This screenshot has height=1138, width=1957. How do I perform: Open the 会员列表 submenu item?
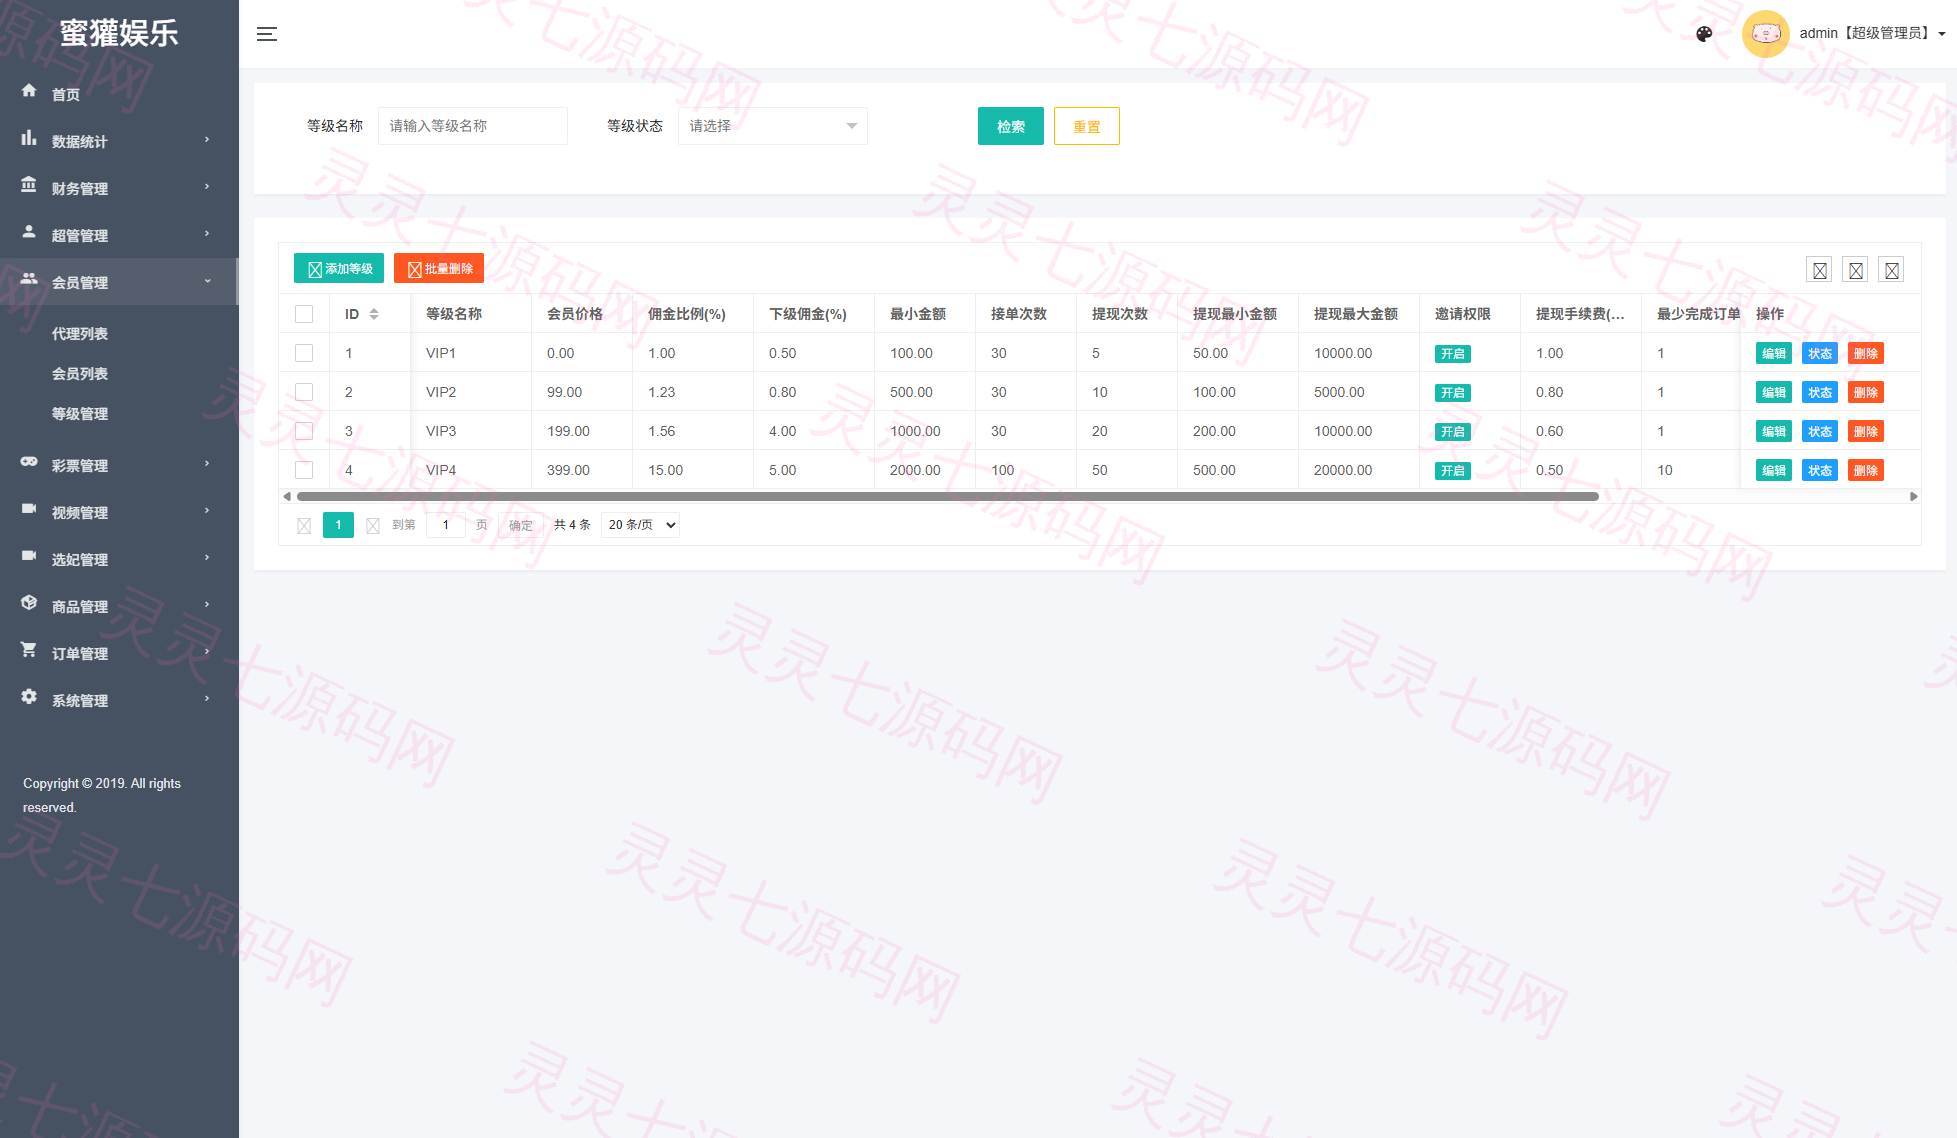click(80, 374)
